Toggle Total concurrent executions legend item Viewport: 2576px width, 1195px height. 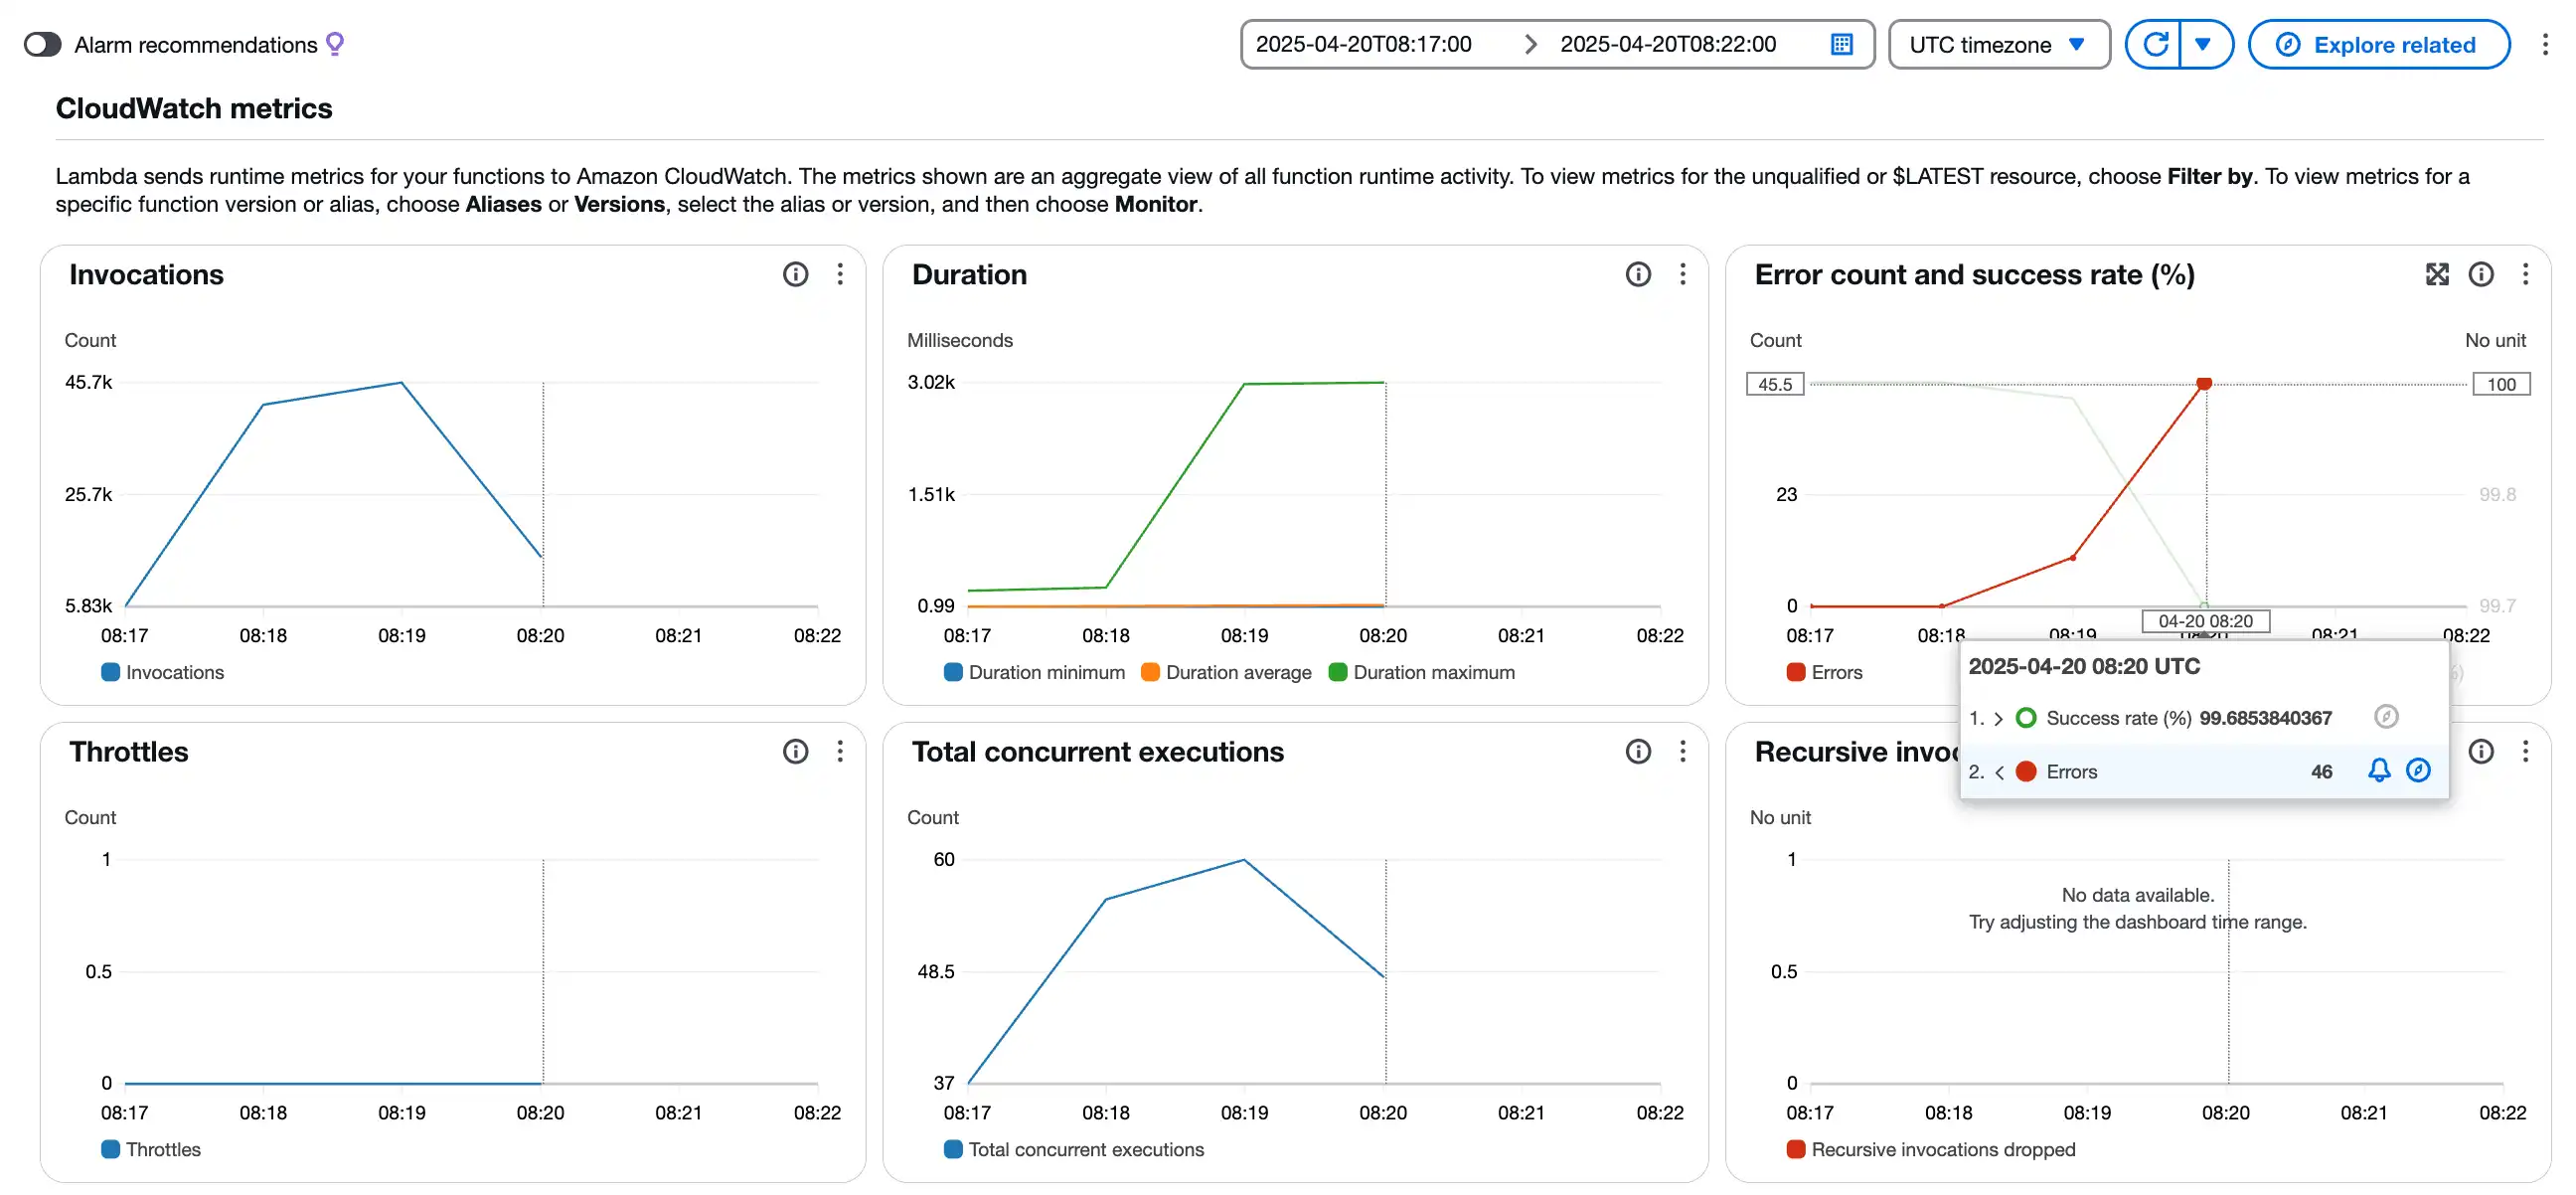click(1074, 1150)
